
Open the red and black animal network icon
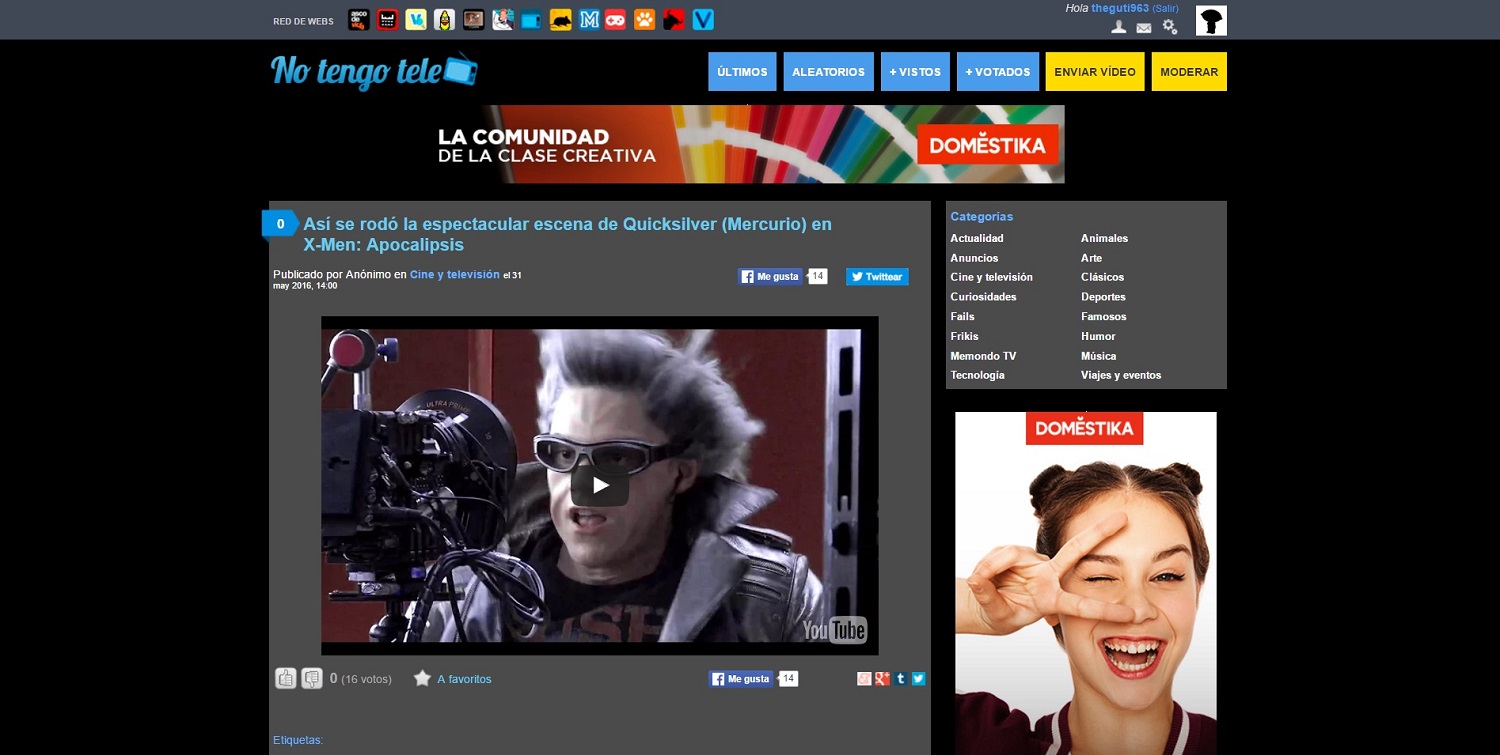tap(674, 19)
